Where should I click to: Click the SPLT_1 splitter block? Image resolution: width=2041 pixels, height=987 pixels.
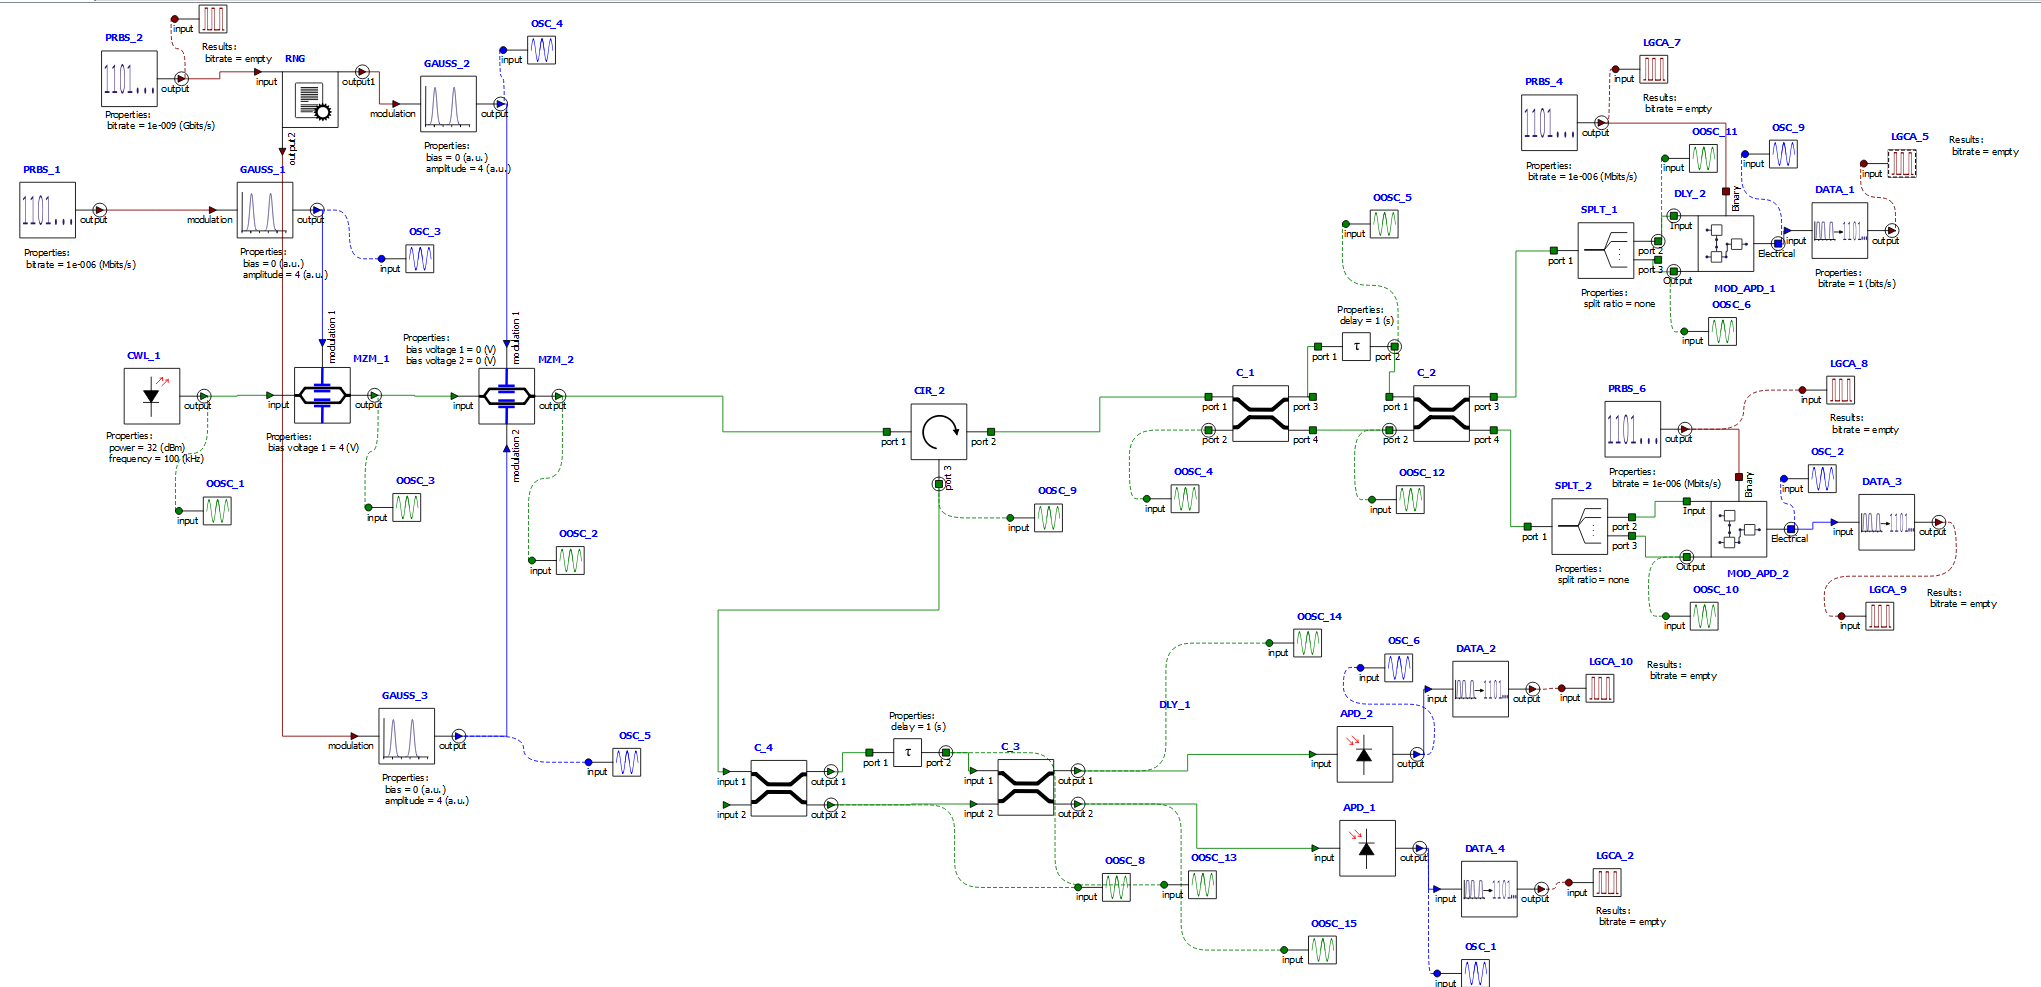point(1605,250)
